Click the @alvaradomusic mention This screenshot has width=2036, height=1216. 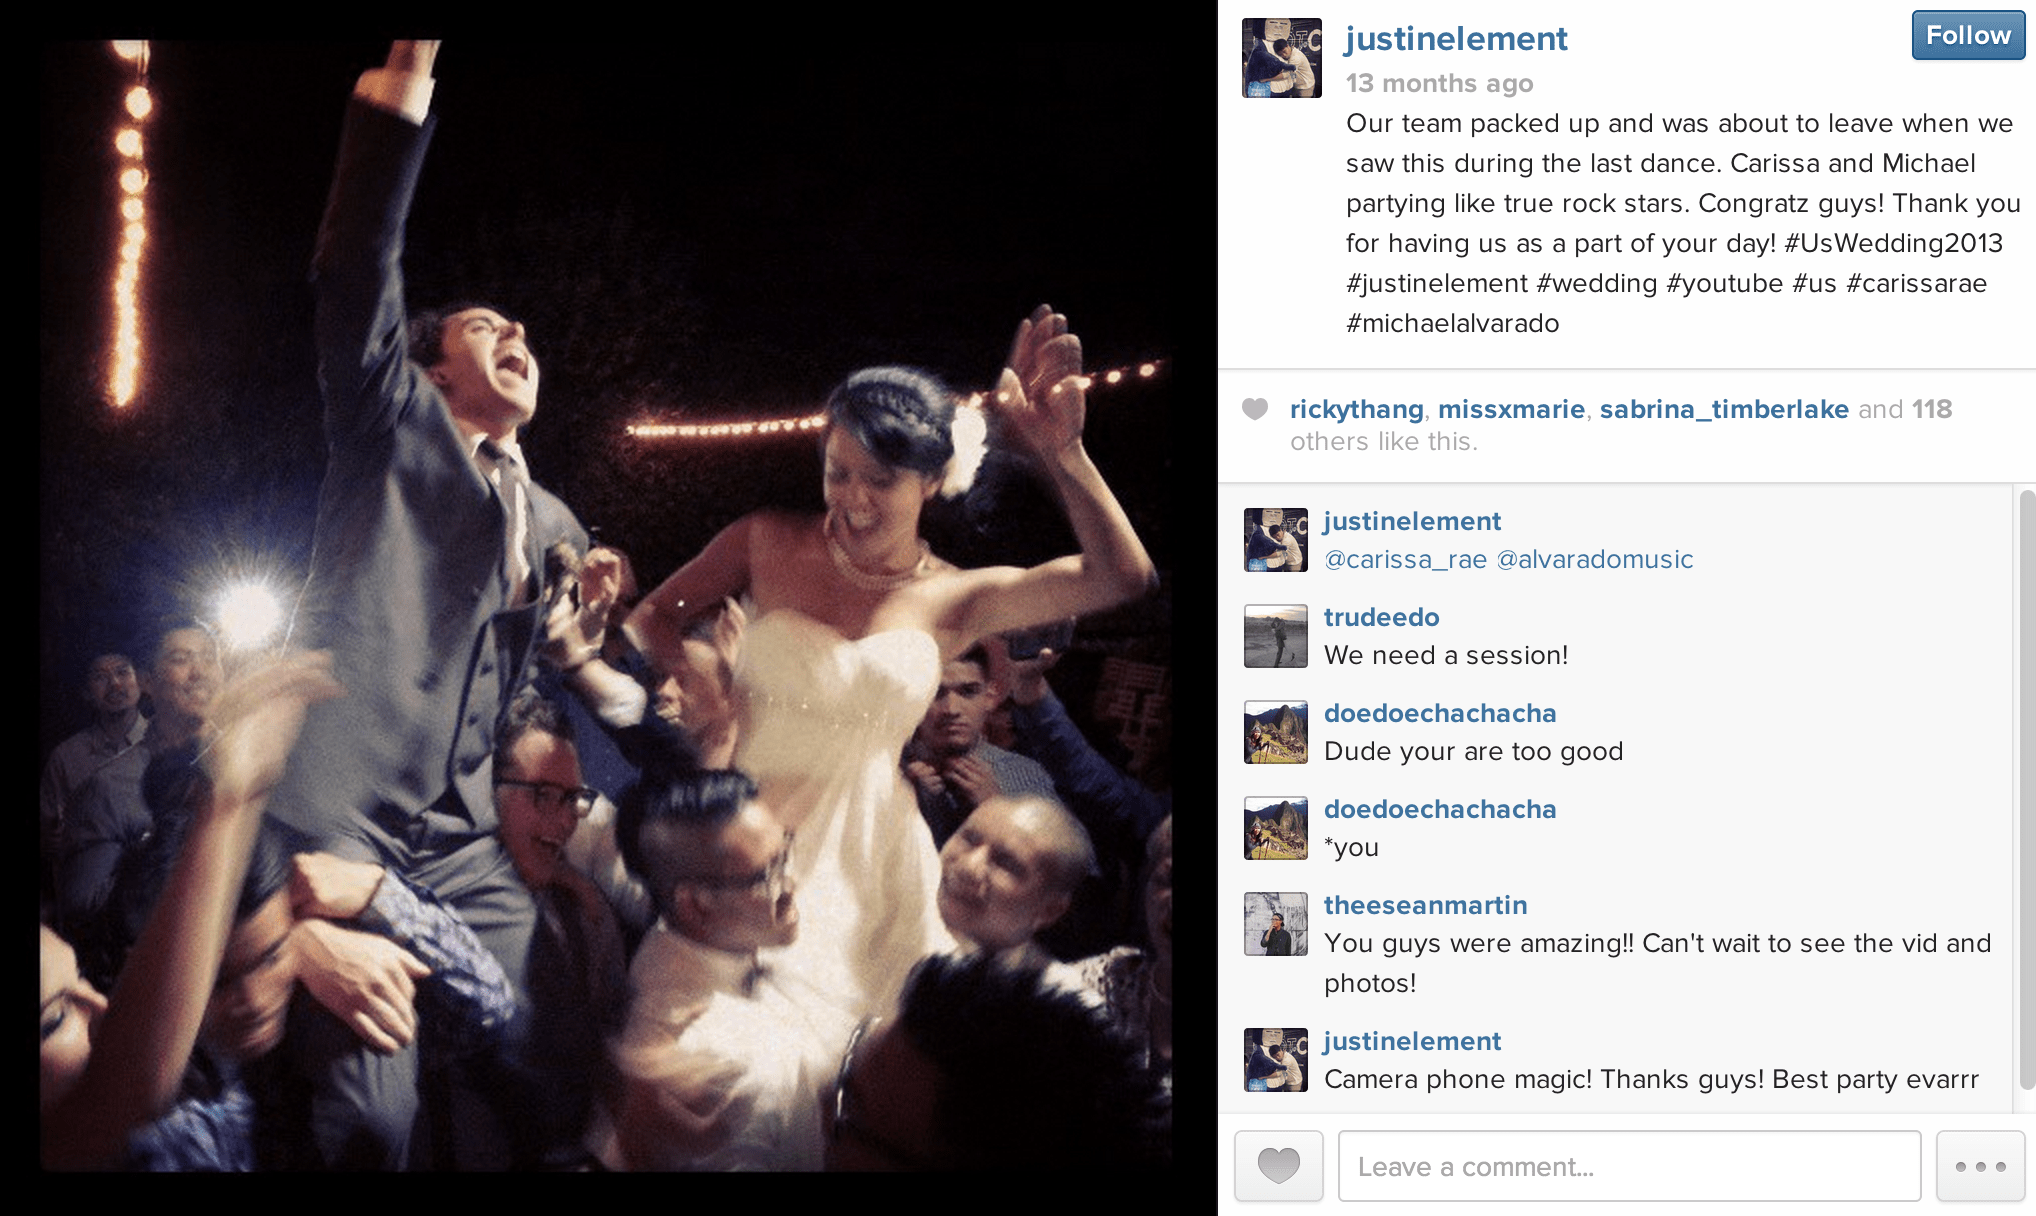1595,560
